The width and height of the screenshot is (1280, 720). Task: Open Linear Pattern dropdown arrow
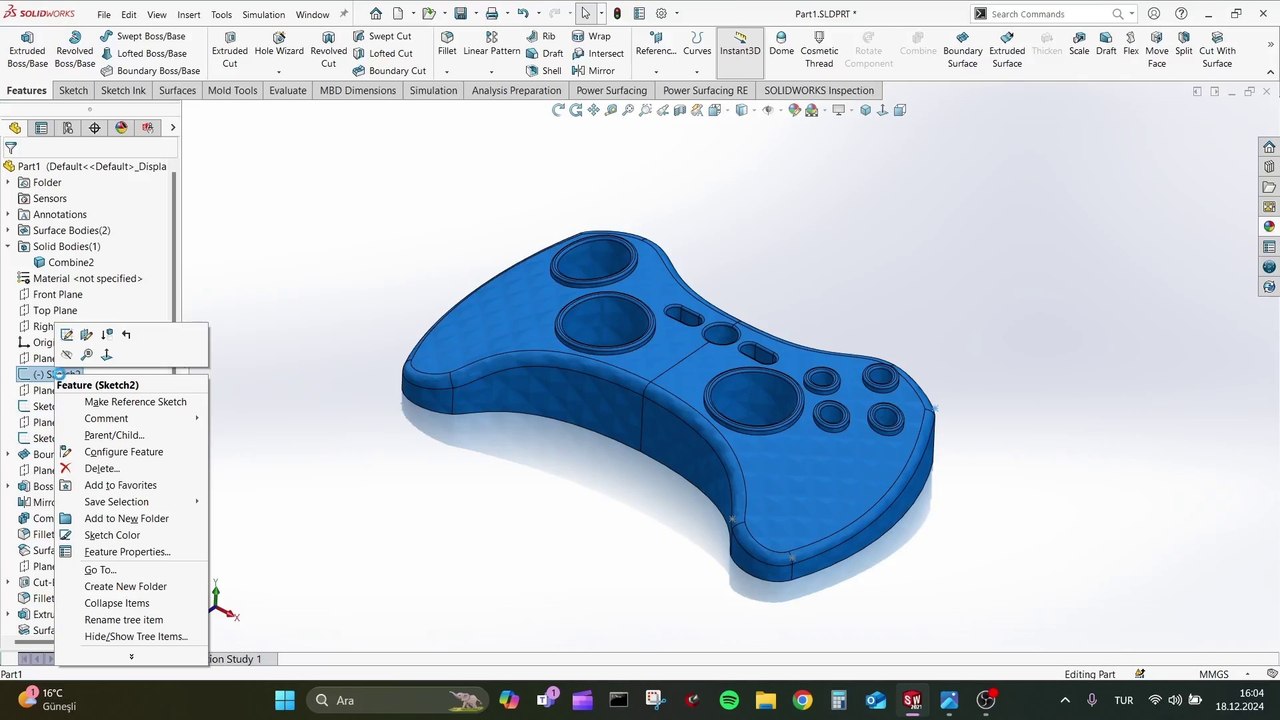(491, 72)
